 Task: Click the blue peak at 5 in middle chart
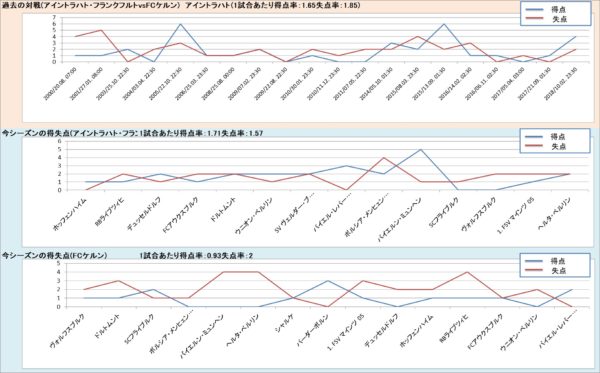tap(421, 149)
